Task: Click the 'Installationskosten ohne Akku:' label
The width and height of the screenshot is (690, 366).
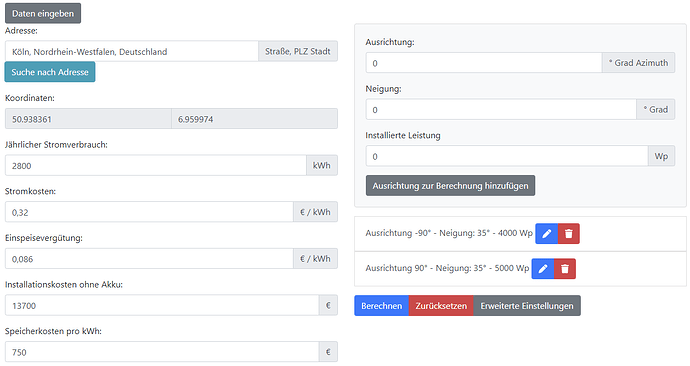Action: coord(64,285)
